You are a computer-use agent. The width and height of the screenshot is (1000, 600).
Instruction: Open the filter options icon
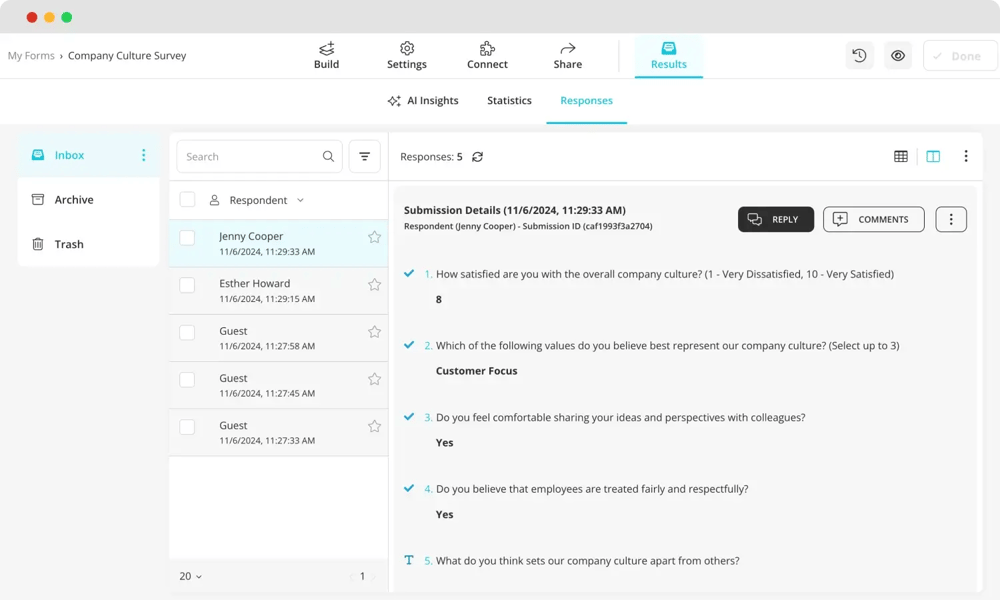tap(364, 156)
